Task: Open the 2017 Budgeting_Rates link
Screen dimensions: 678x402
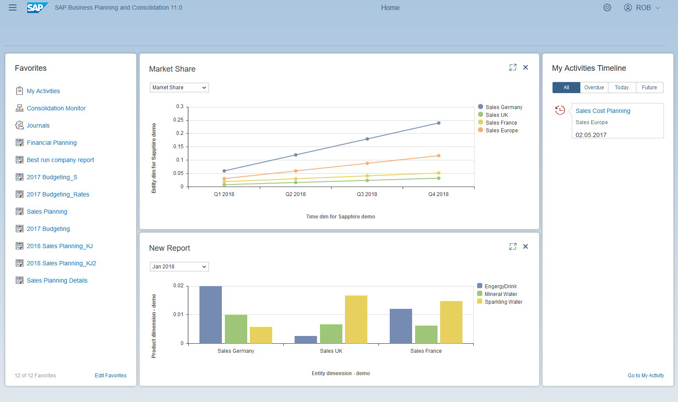Action: tap(58, 195)
